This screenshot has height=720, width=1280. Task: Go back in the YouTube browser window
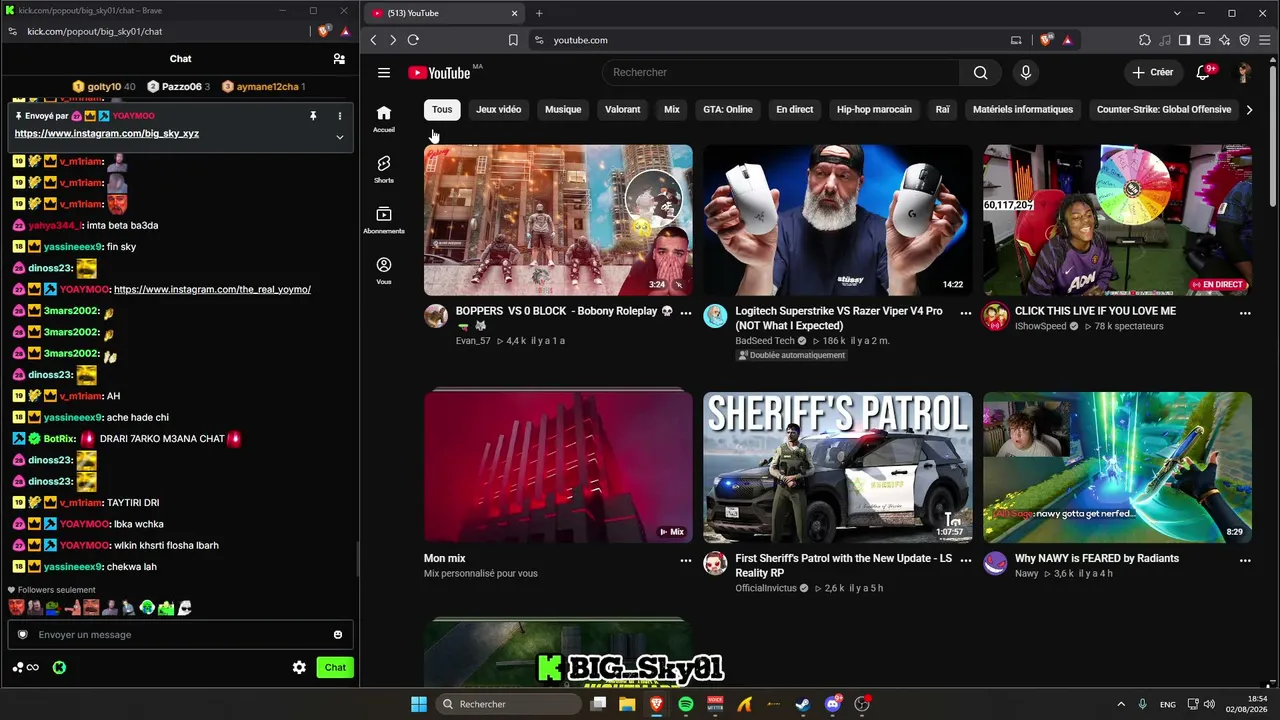[373, 40]
